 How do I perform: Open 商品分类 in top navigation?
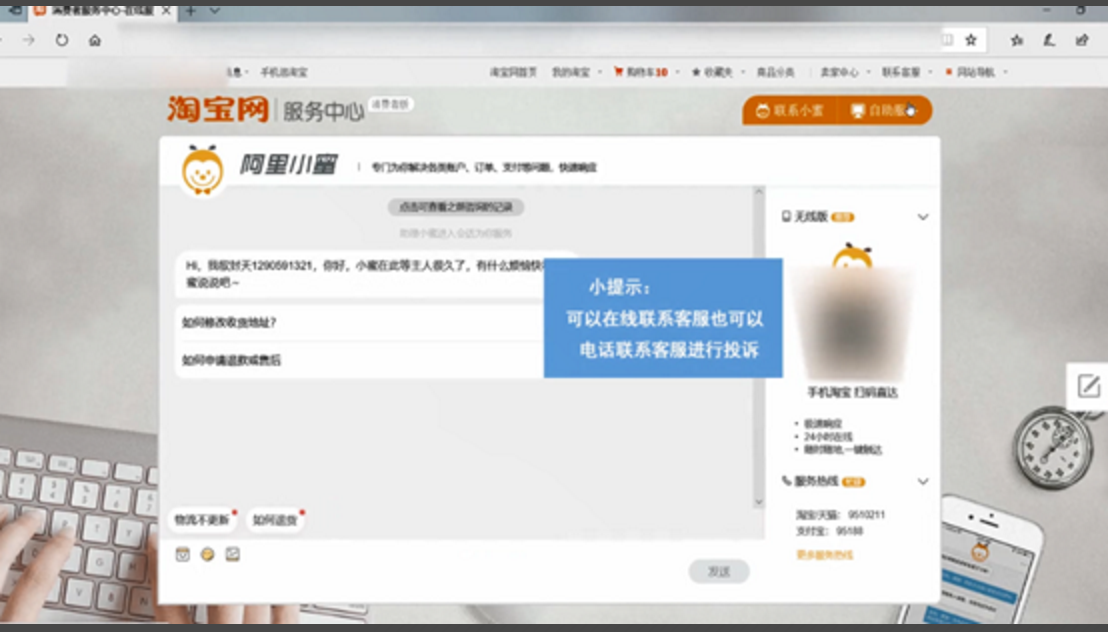775,72
